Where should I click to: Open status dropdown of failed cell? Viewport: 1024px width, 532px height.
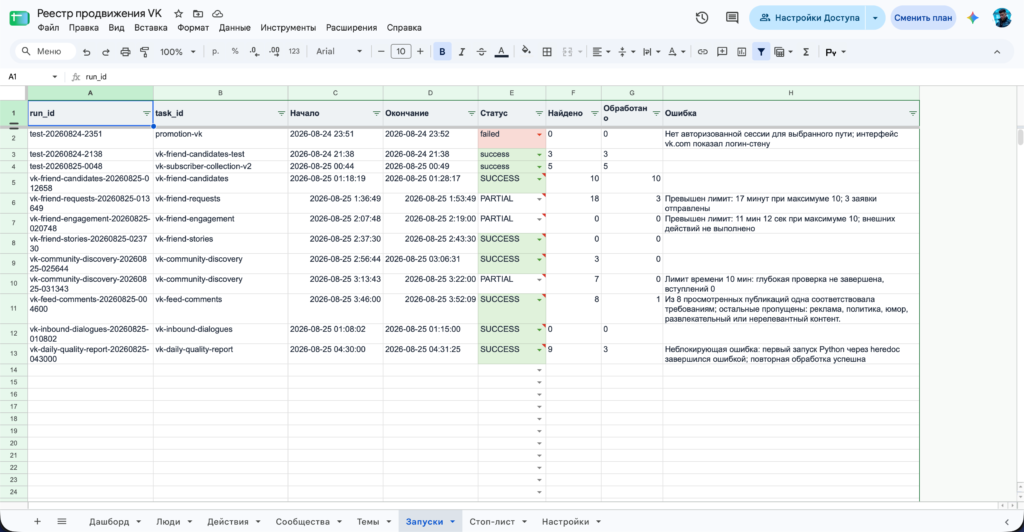coord(539,134)
